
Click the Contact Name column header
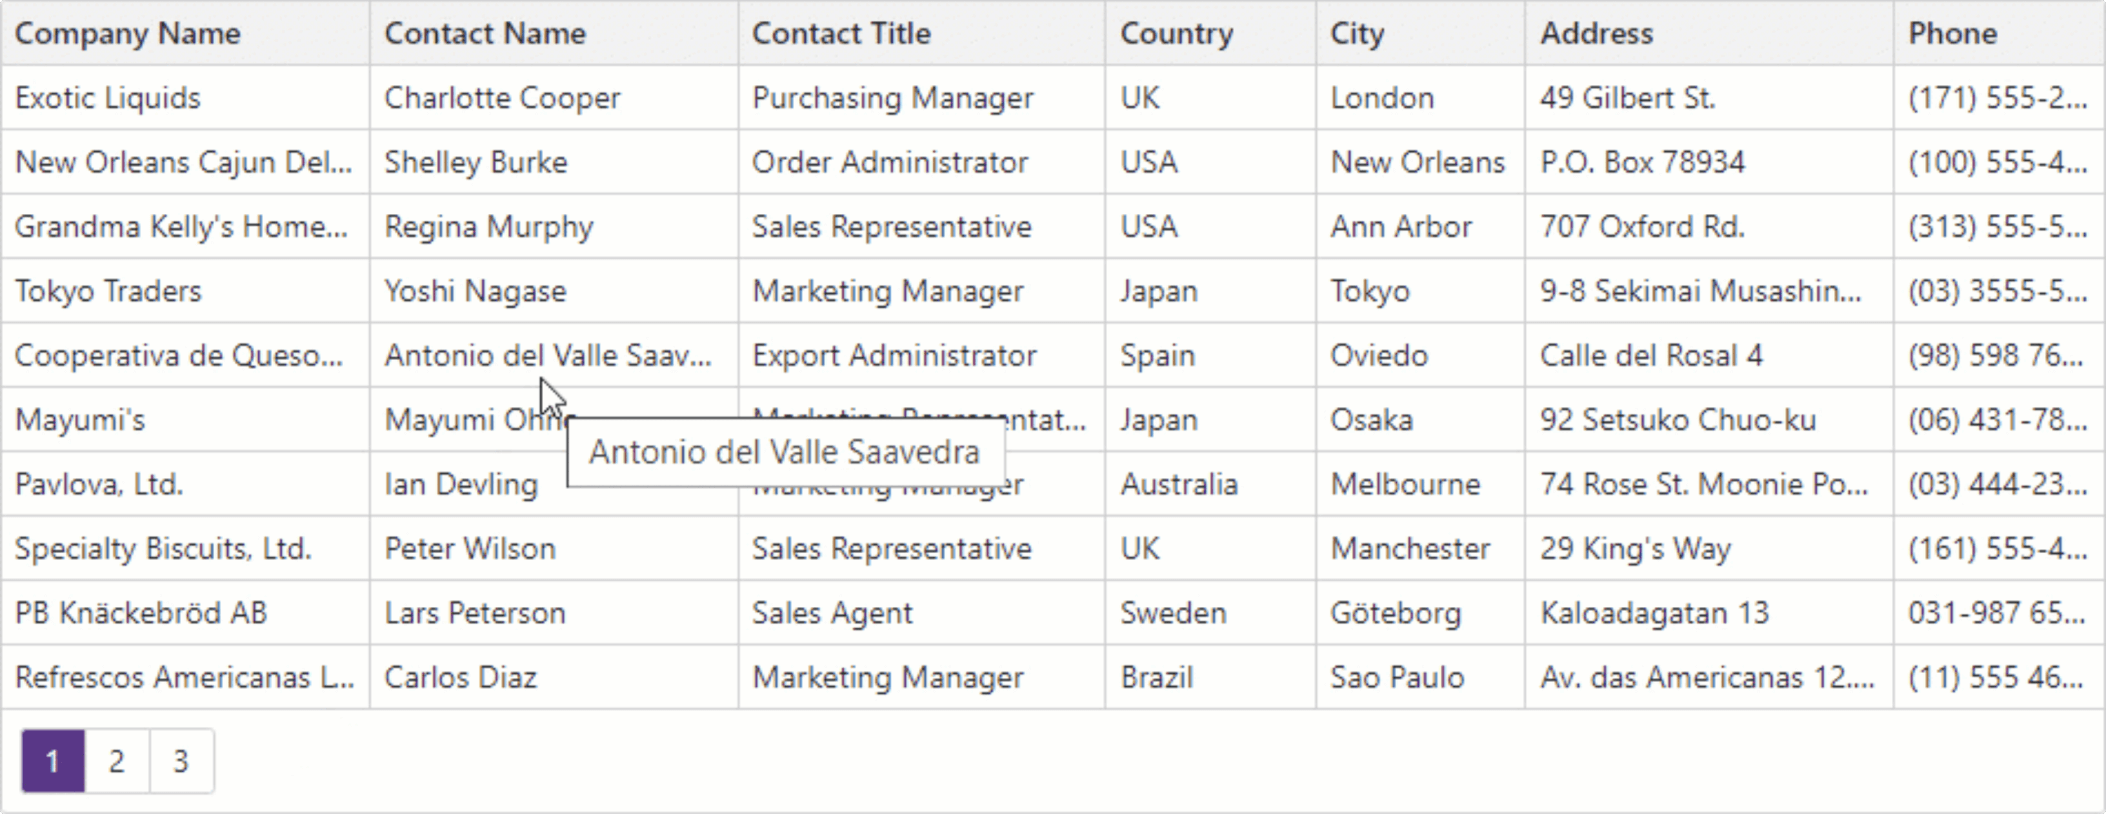pyautogui.click(x=485, y=34)
